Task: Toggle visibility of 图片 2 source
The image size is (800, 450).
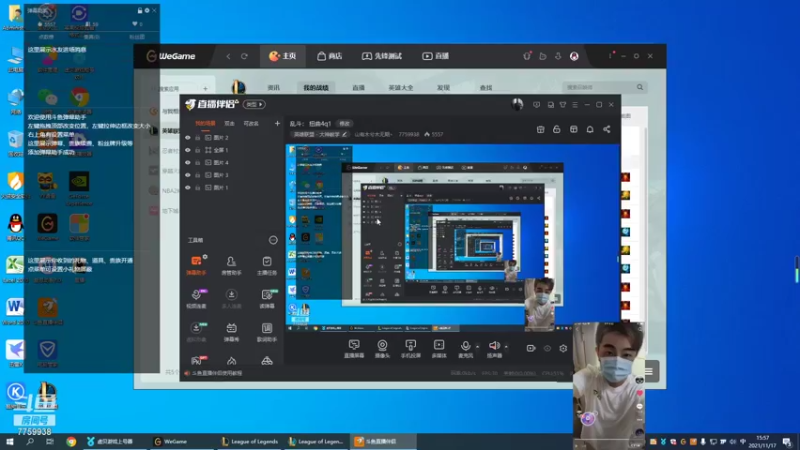Action: [188, 138]
